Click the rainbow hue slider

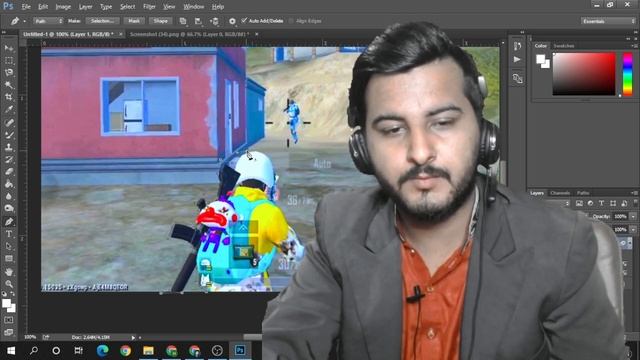[628, 74]
